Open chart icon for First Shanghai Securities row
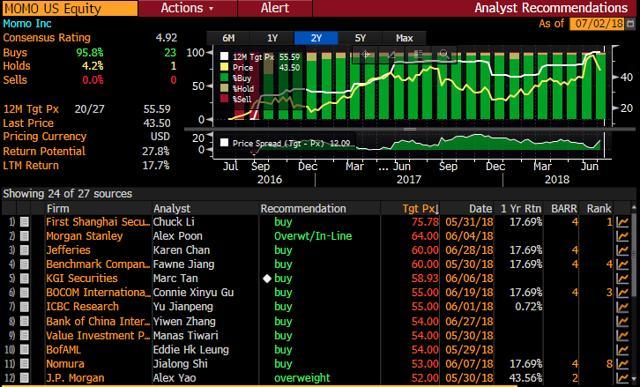Viewport: 640px width, 387px height. point(622,222)
